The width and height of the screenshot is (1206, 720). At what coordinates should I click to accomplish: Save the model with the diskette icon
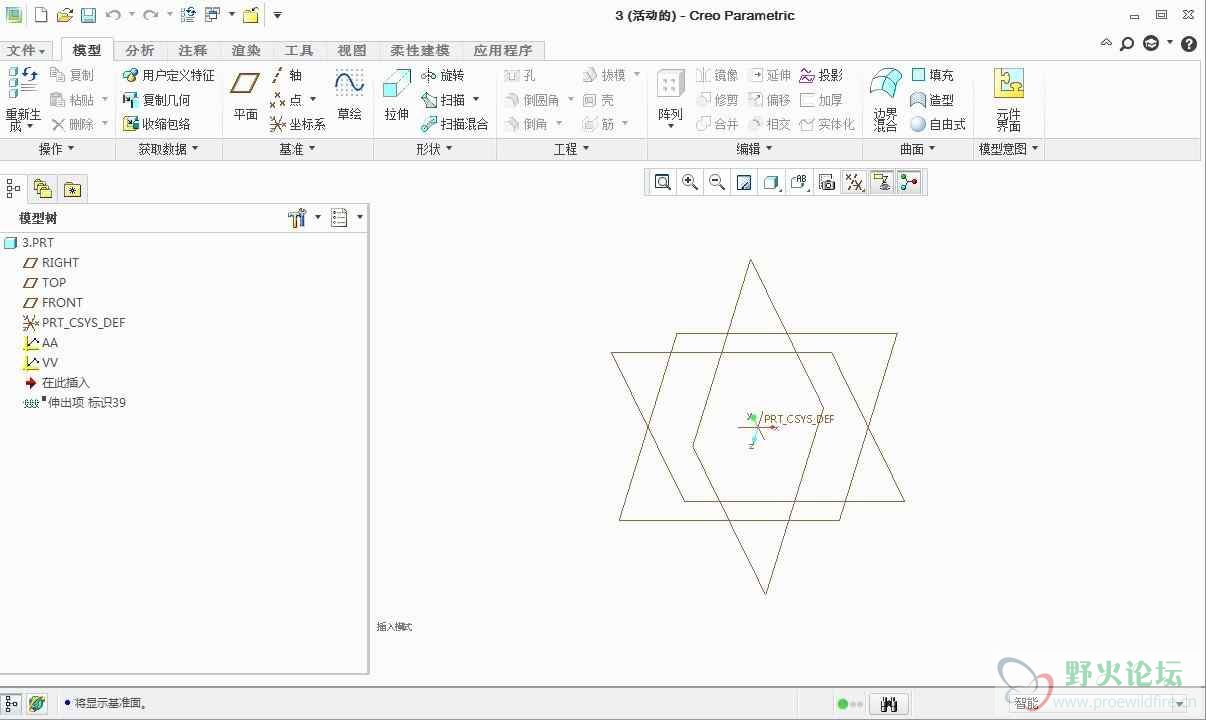[88, 15]
